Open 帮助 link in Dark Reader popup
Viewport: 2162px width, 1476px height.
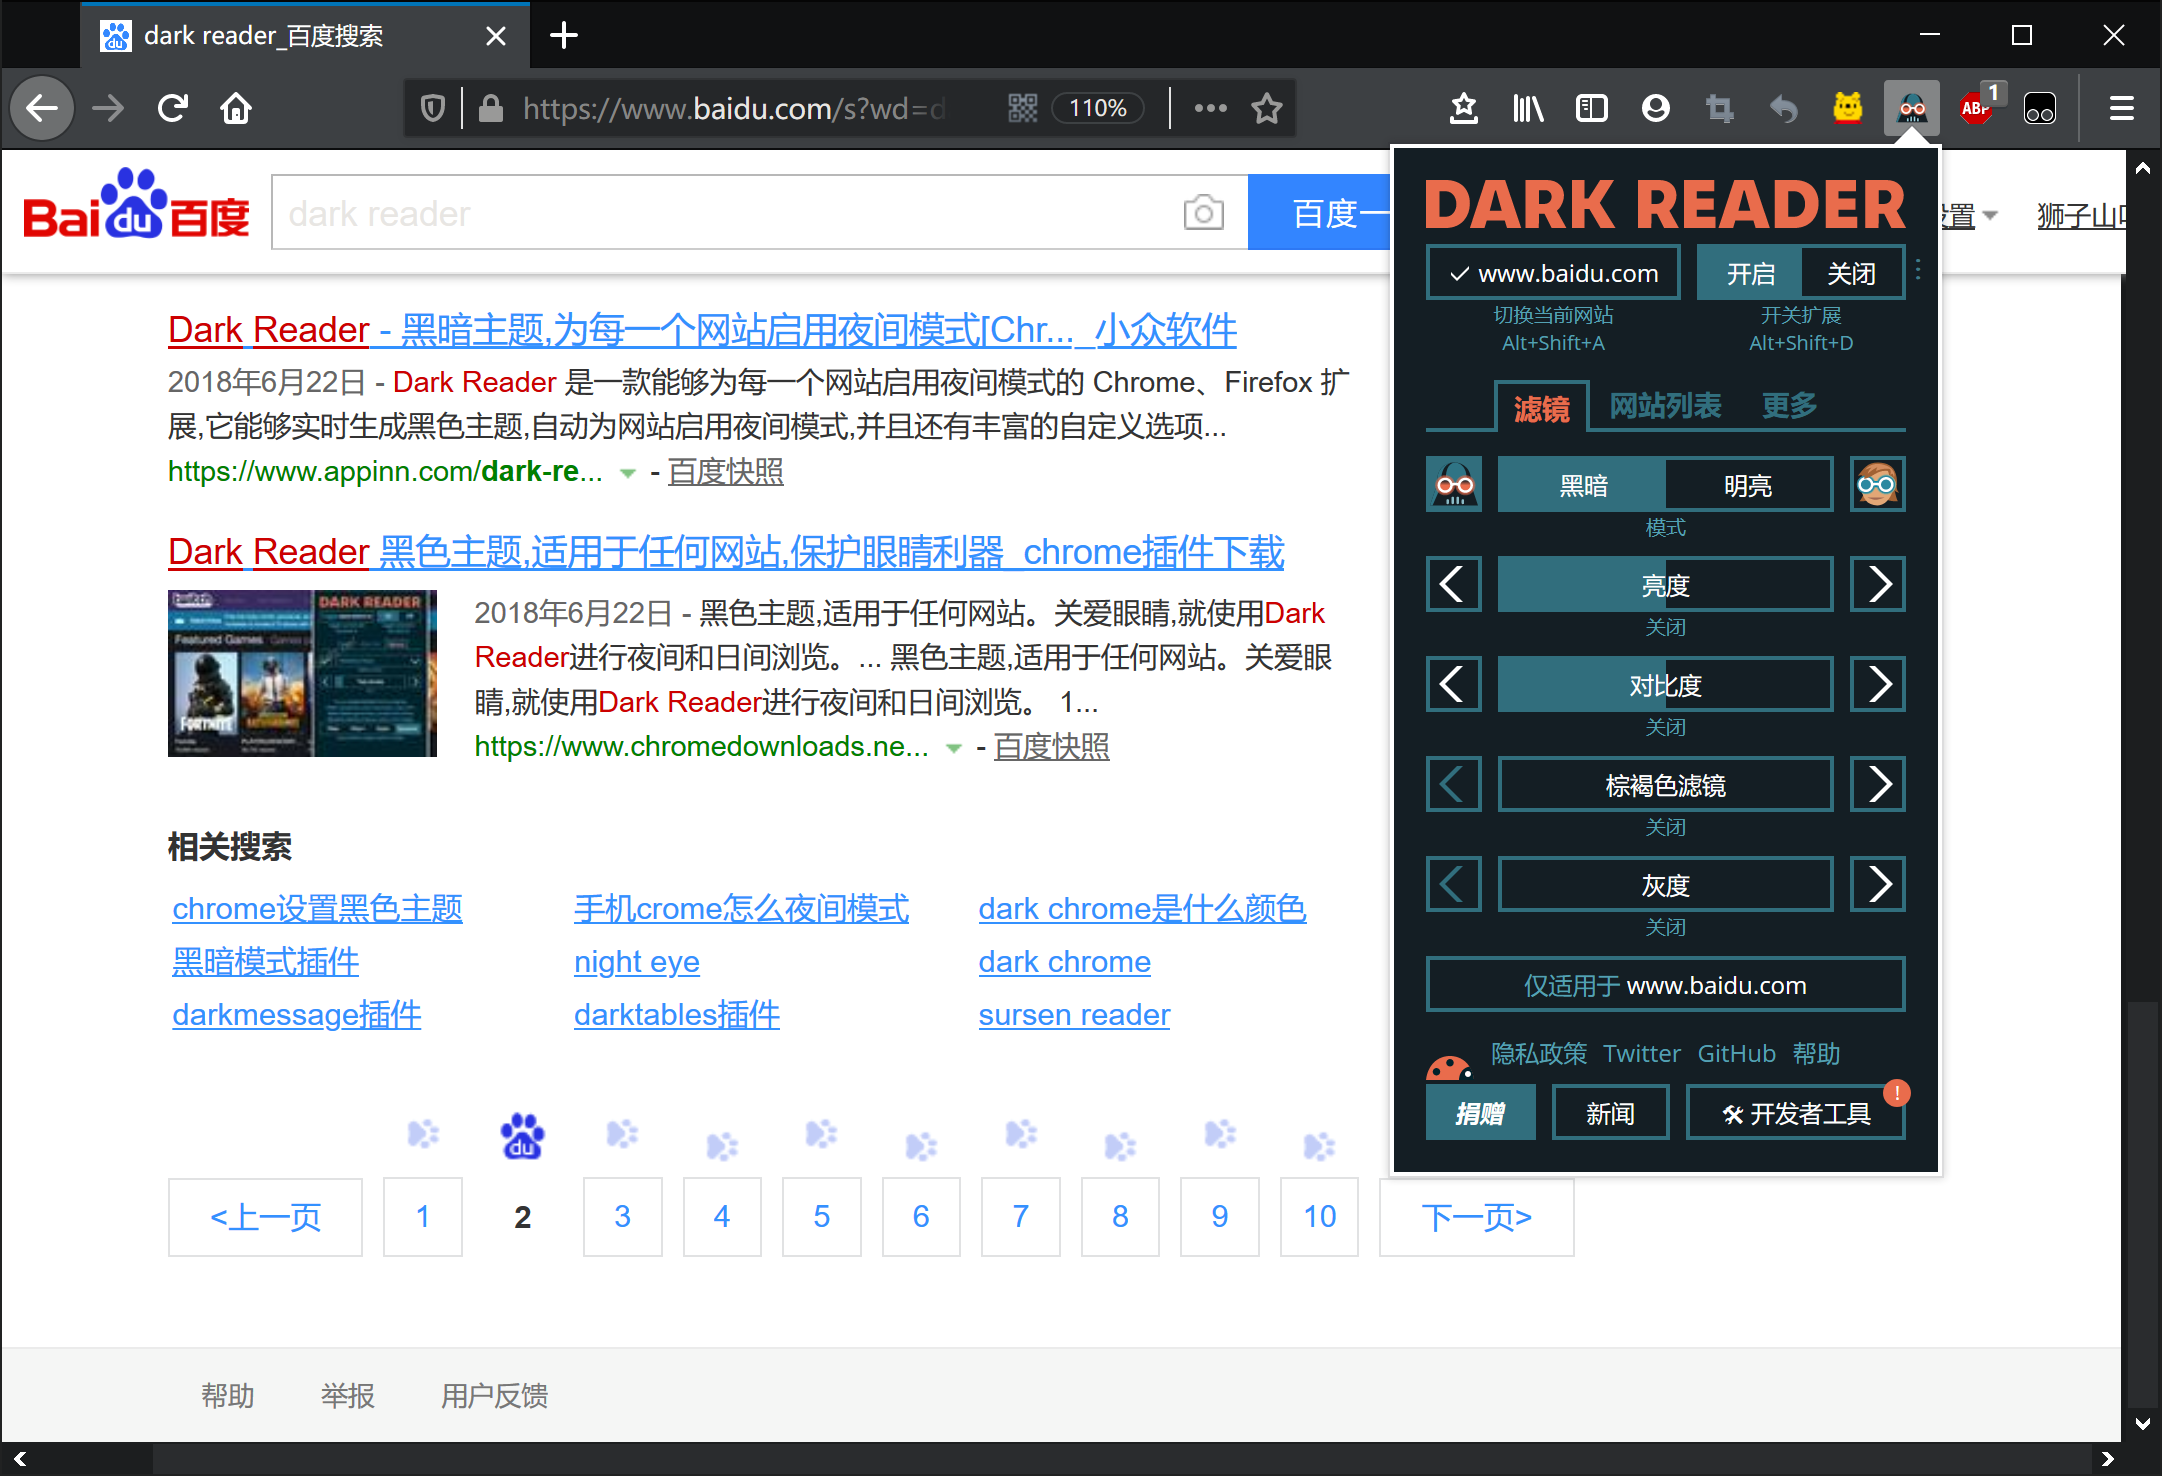point(1816,1053)
